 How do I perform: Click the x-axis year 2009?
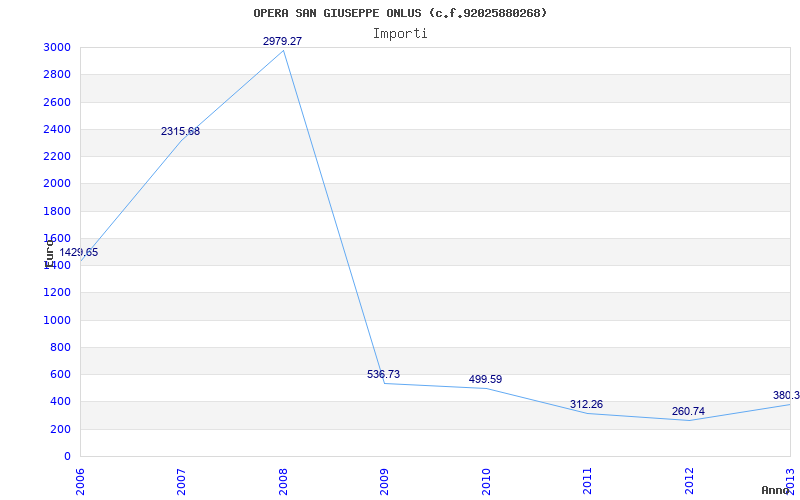pyautogui.click(x=385, y=481)
